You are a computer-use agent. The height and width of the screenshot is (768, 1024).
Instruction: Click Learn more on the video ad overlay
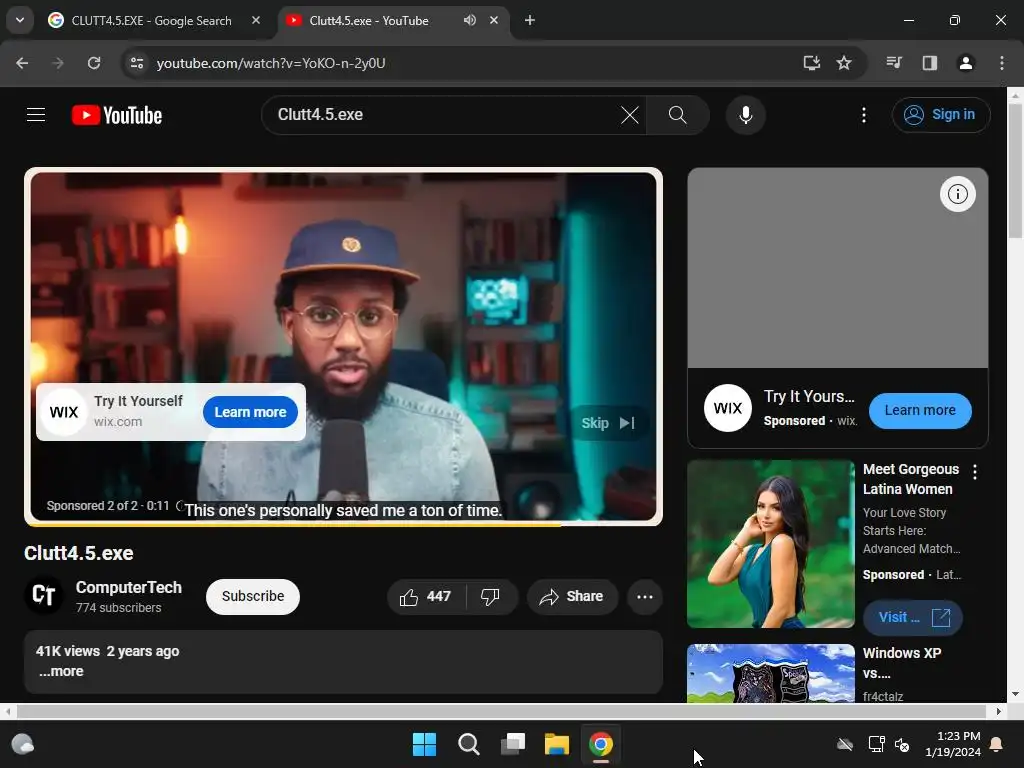(x=250, y=412)
